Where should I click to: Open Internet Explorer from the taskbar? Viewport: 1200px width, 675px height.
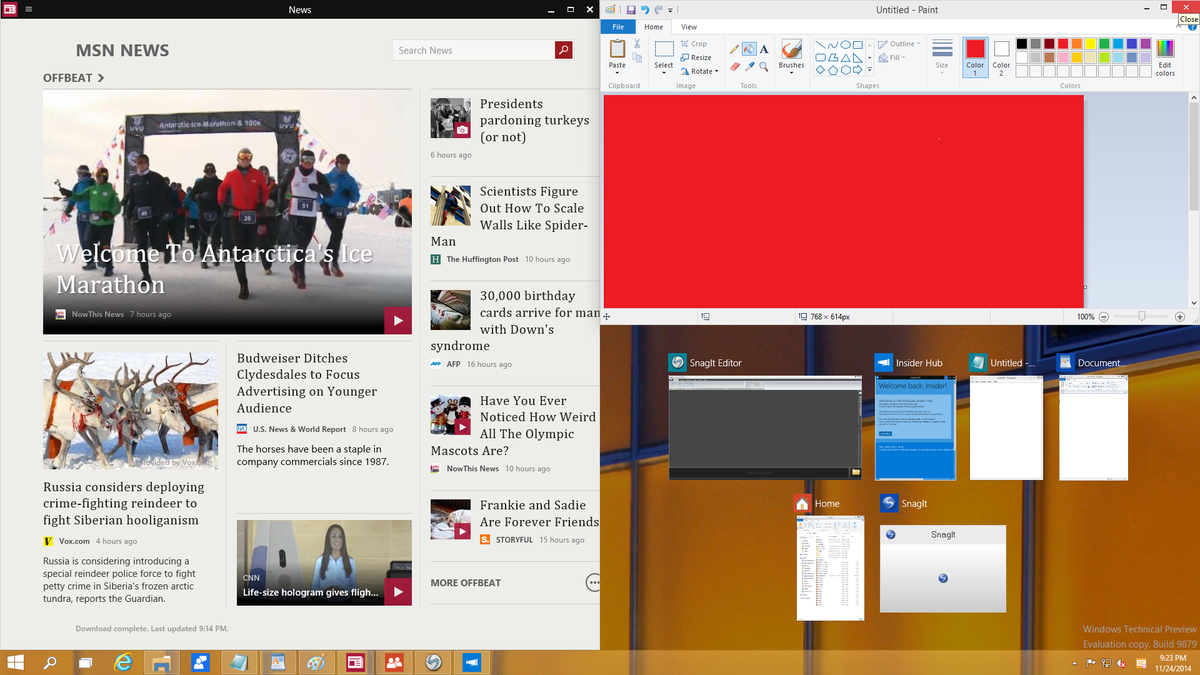coord(124,662)
